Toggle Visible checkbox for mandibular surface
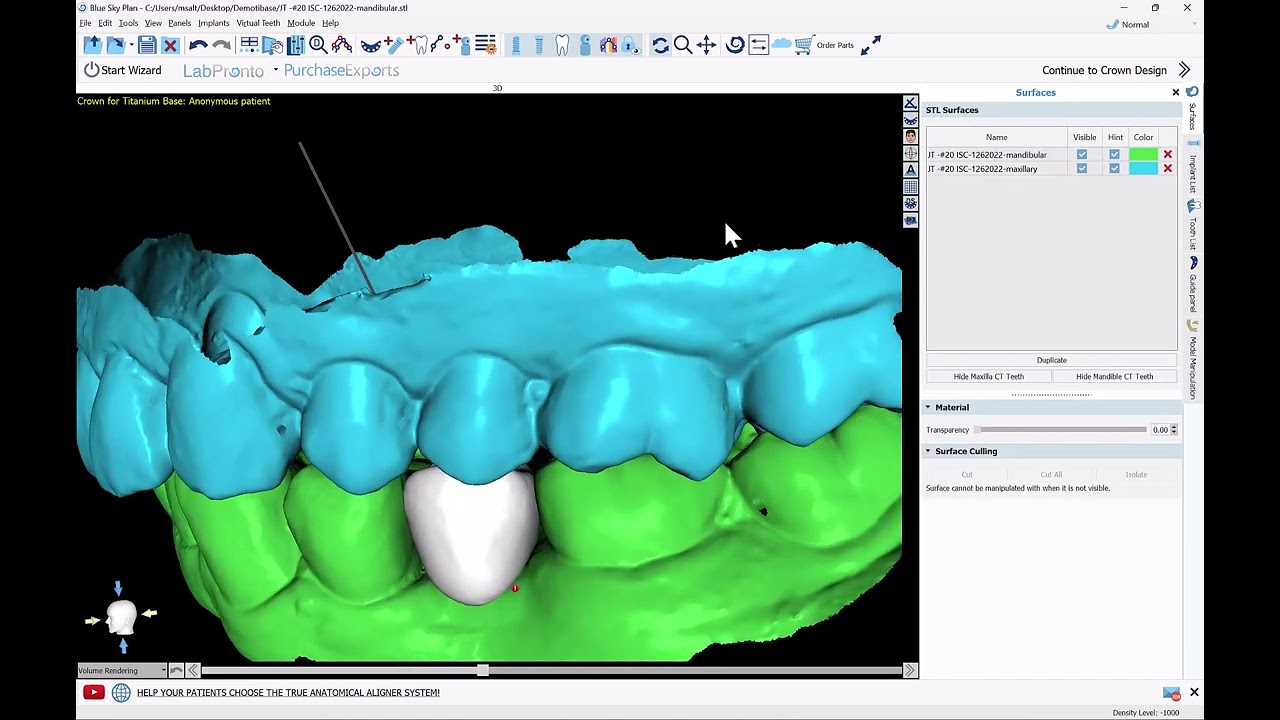The image size is (1280, 720). point(1081,155)
